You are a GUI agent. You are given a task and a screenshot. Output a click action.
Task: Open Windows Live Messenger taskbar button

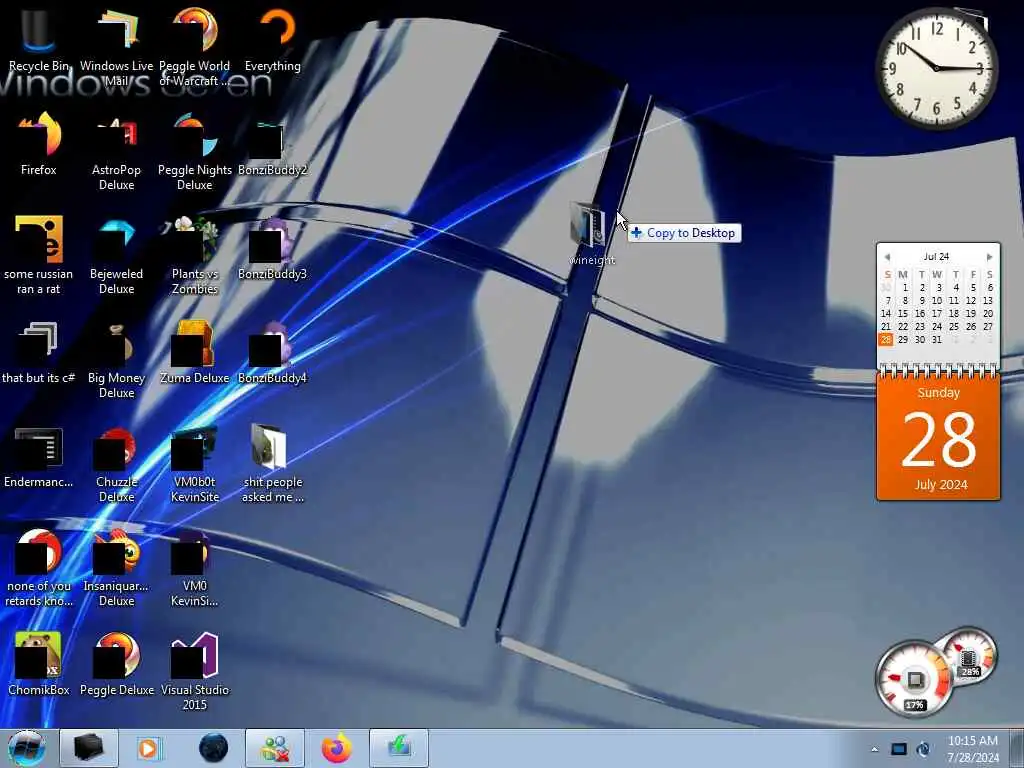click(x=275, y=748)
